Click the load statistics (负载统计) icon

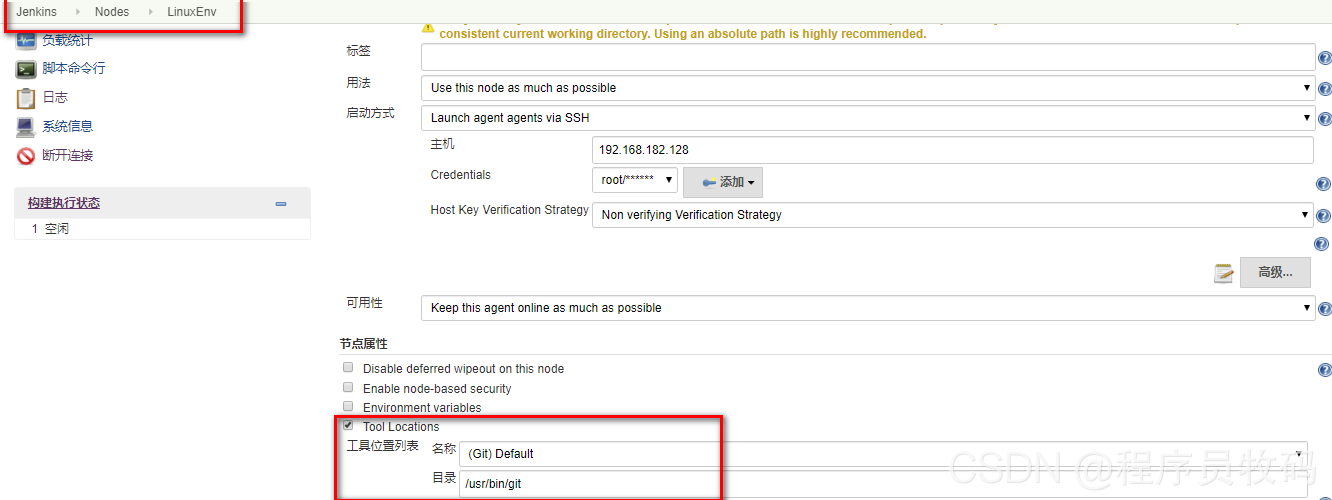click(26, 41)
